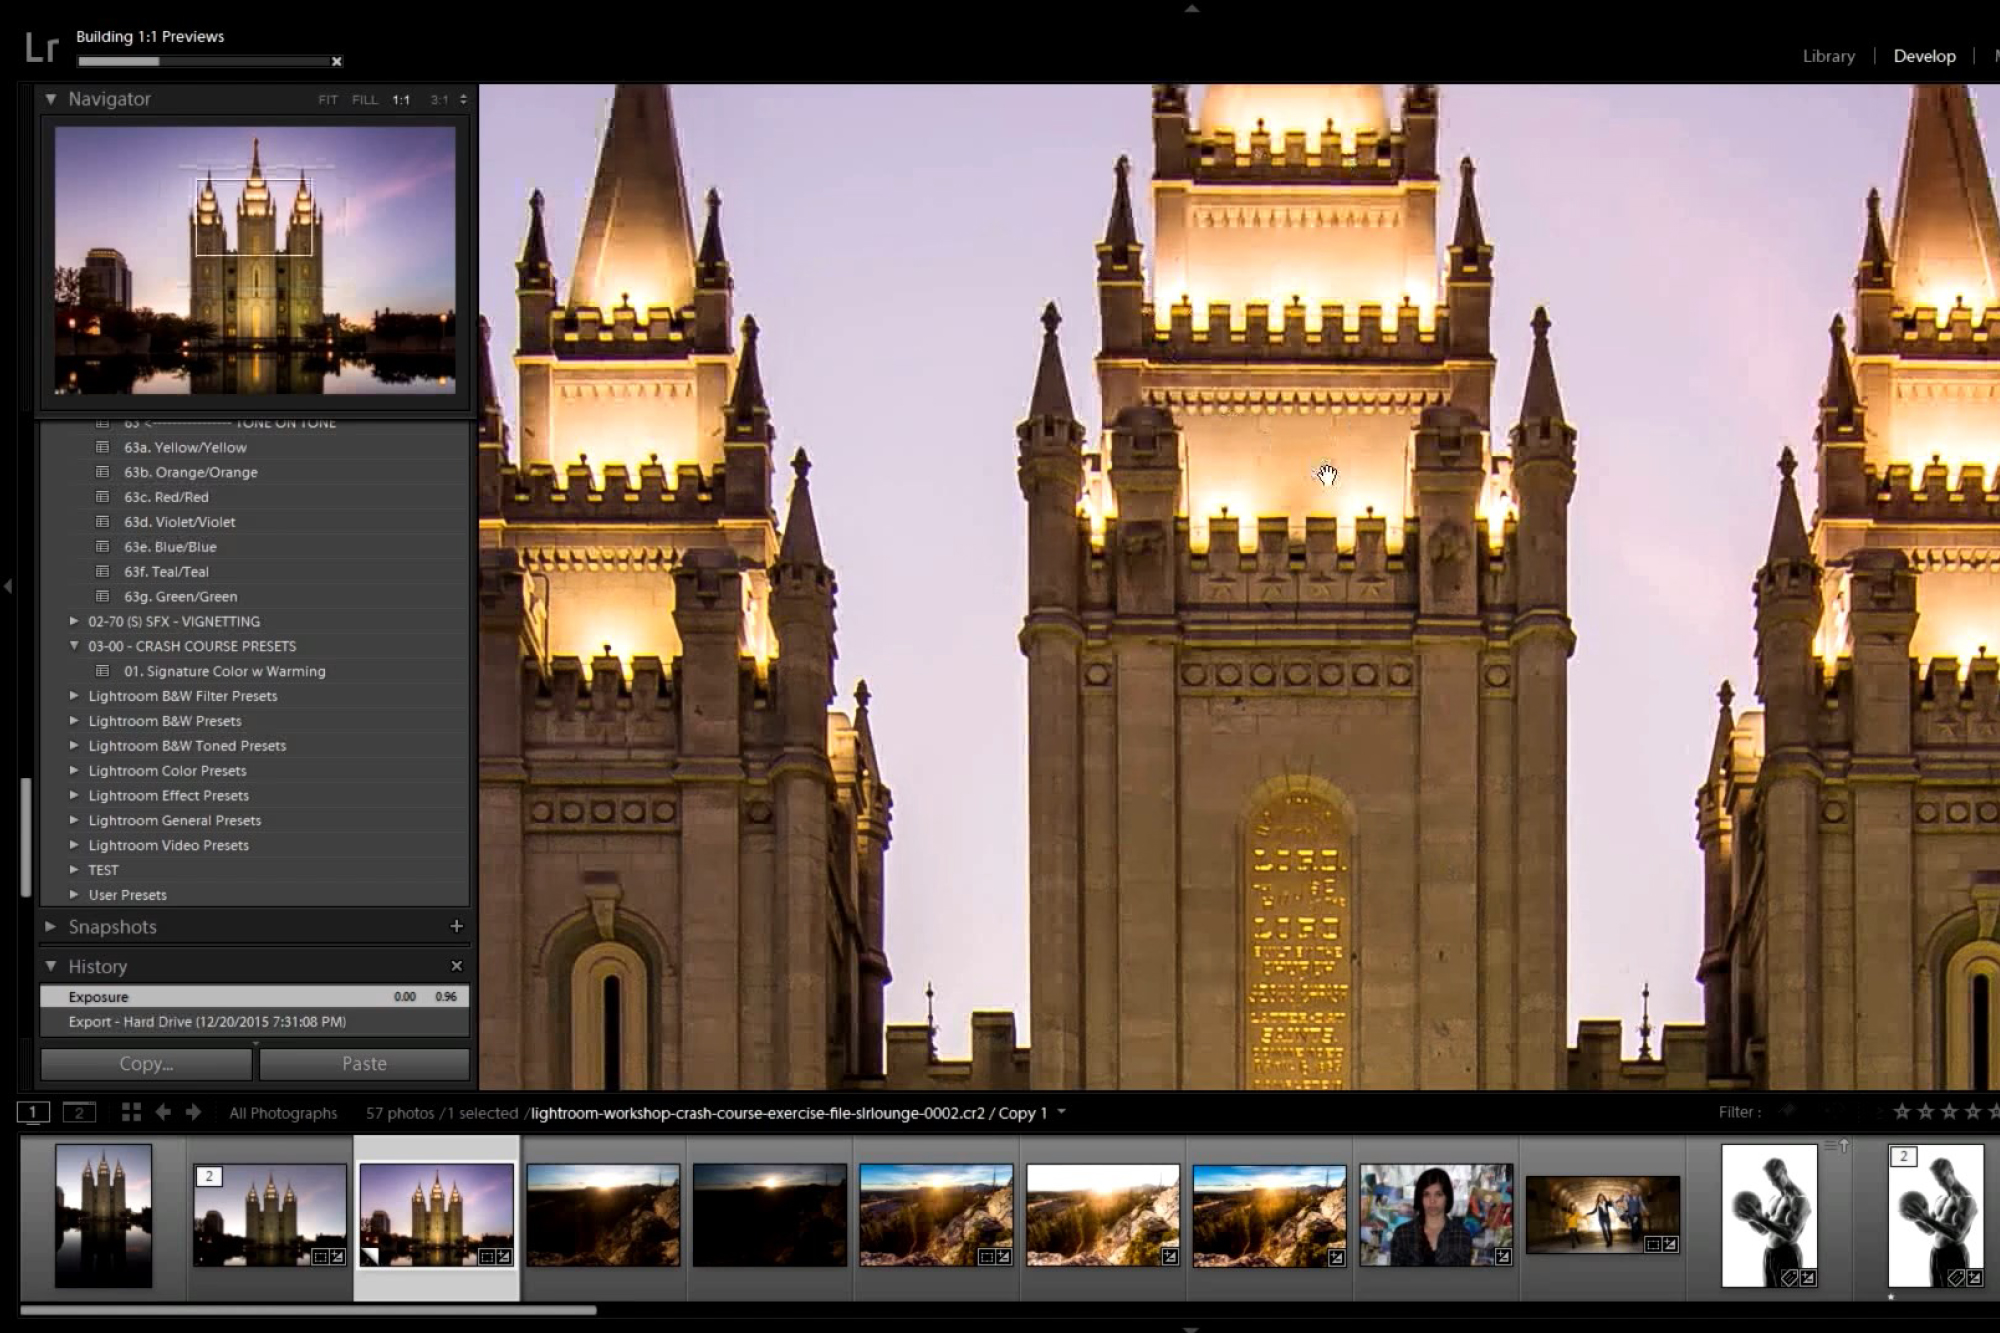Screen dimensions: 2000x1333
Task: Clear history with the X icon
Action: 457,966
